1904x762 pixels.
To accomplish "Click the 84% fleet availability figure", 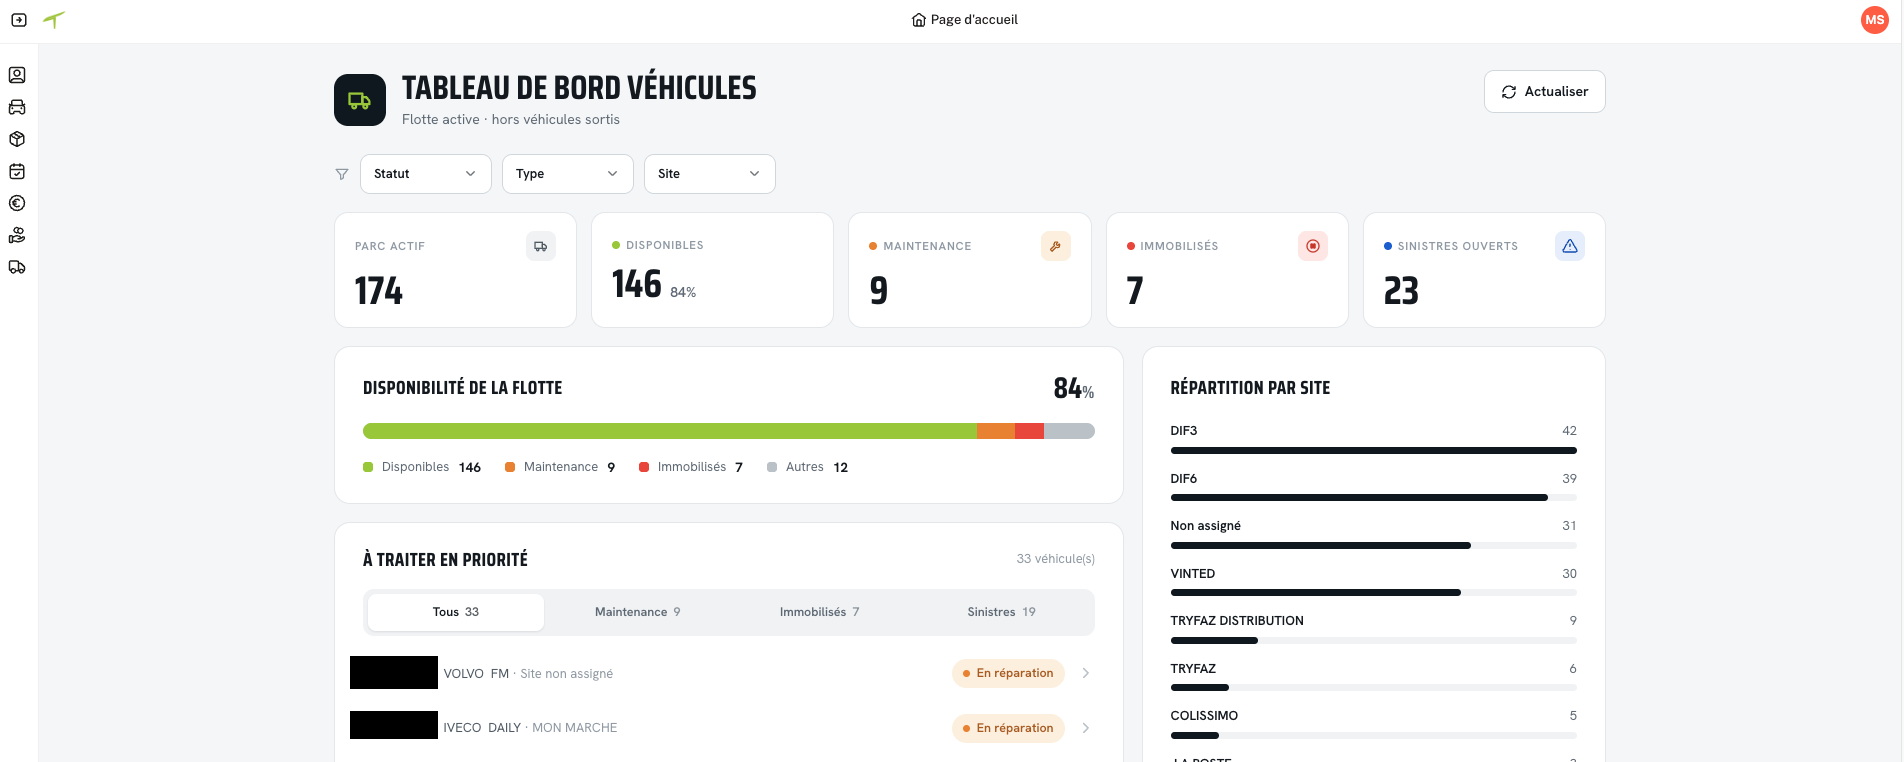I will click(x=1074, y=388).
